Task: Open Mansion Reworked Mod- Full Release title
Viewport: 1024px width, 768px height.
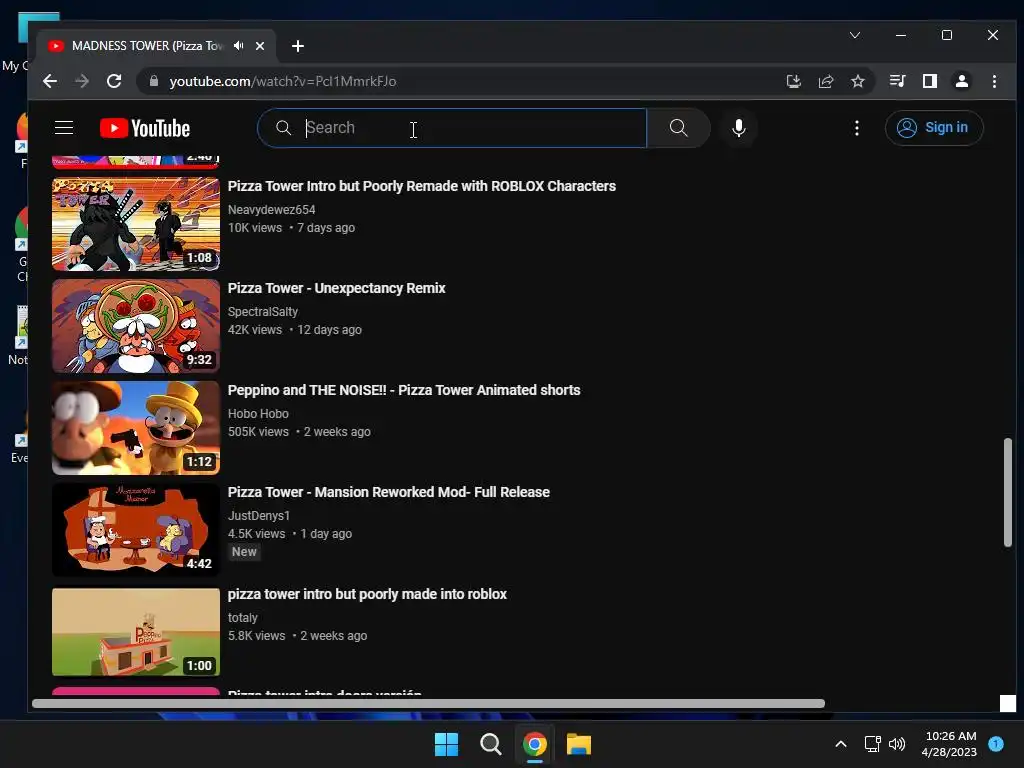Action: tap(389, 492)
